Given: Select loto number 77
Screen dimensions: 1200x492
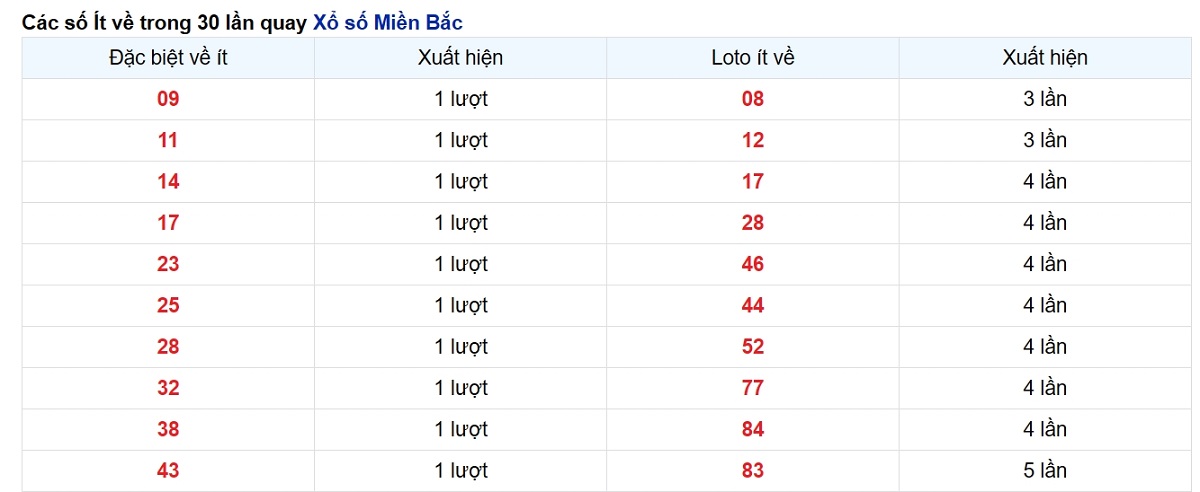Looking at the screenshot, I should coord(753,388).
